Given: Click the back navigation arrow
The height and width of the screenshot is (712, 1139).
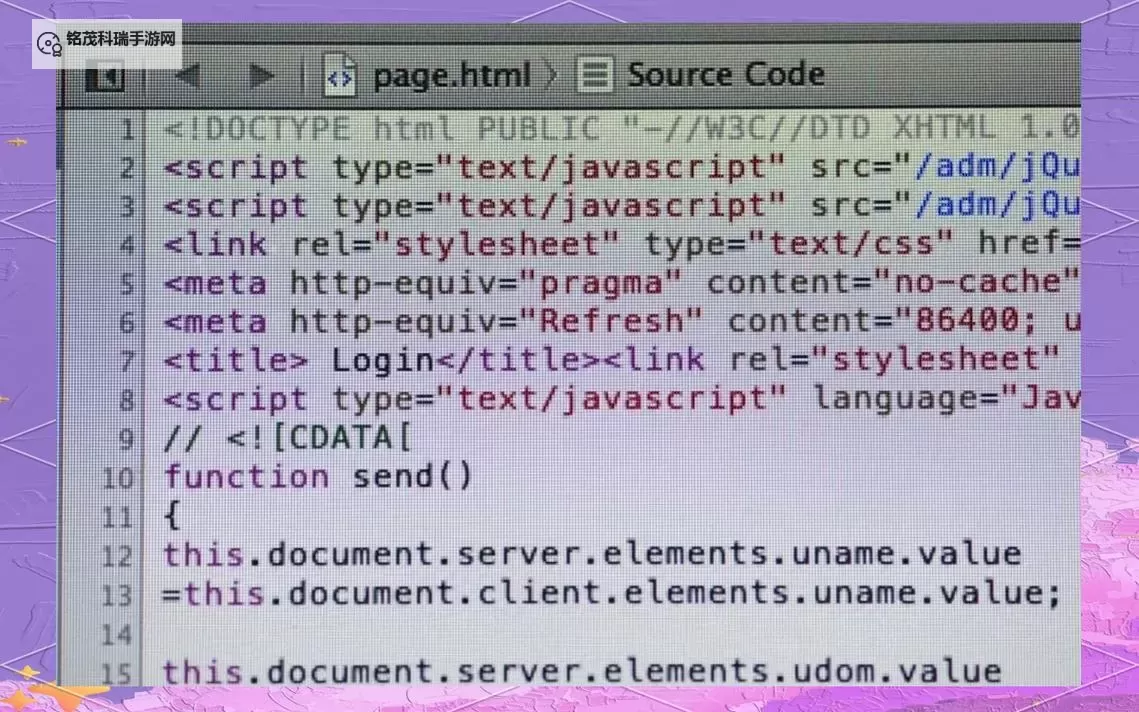Looking at the screenshot, I should click(x=187, y=76).
